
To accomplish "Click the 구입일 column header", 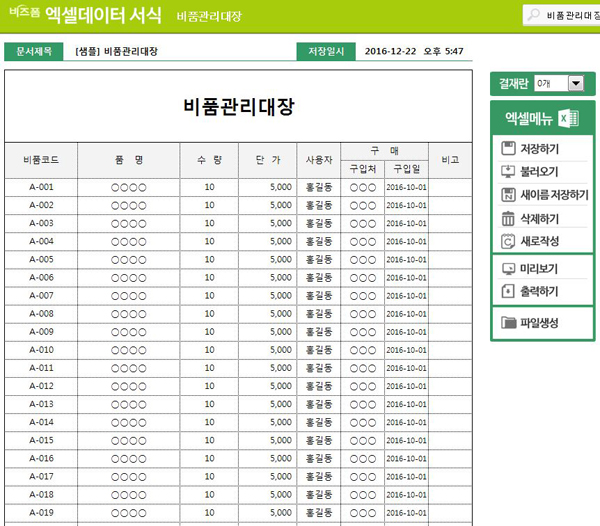I will click(406, 169).
